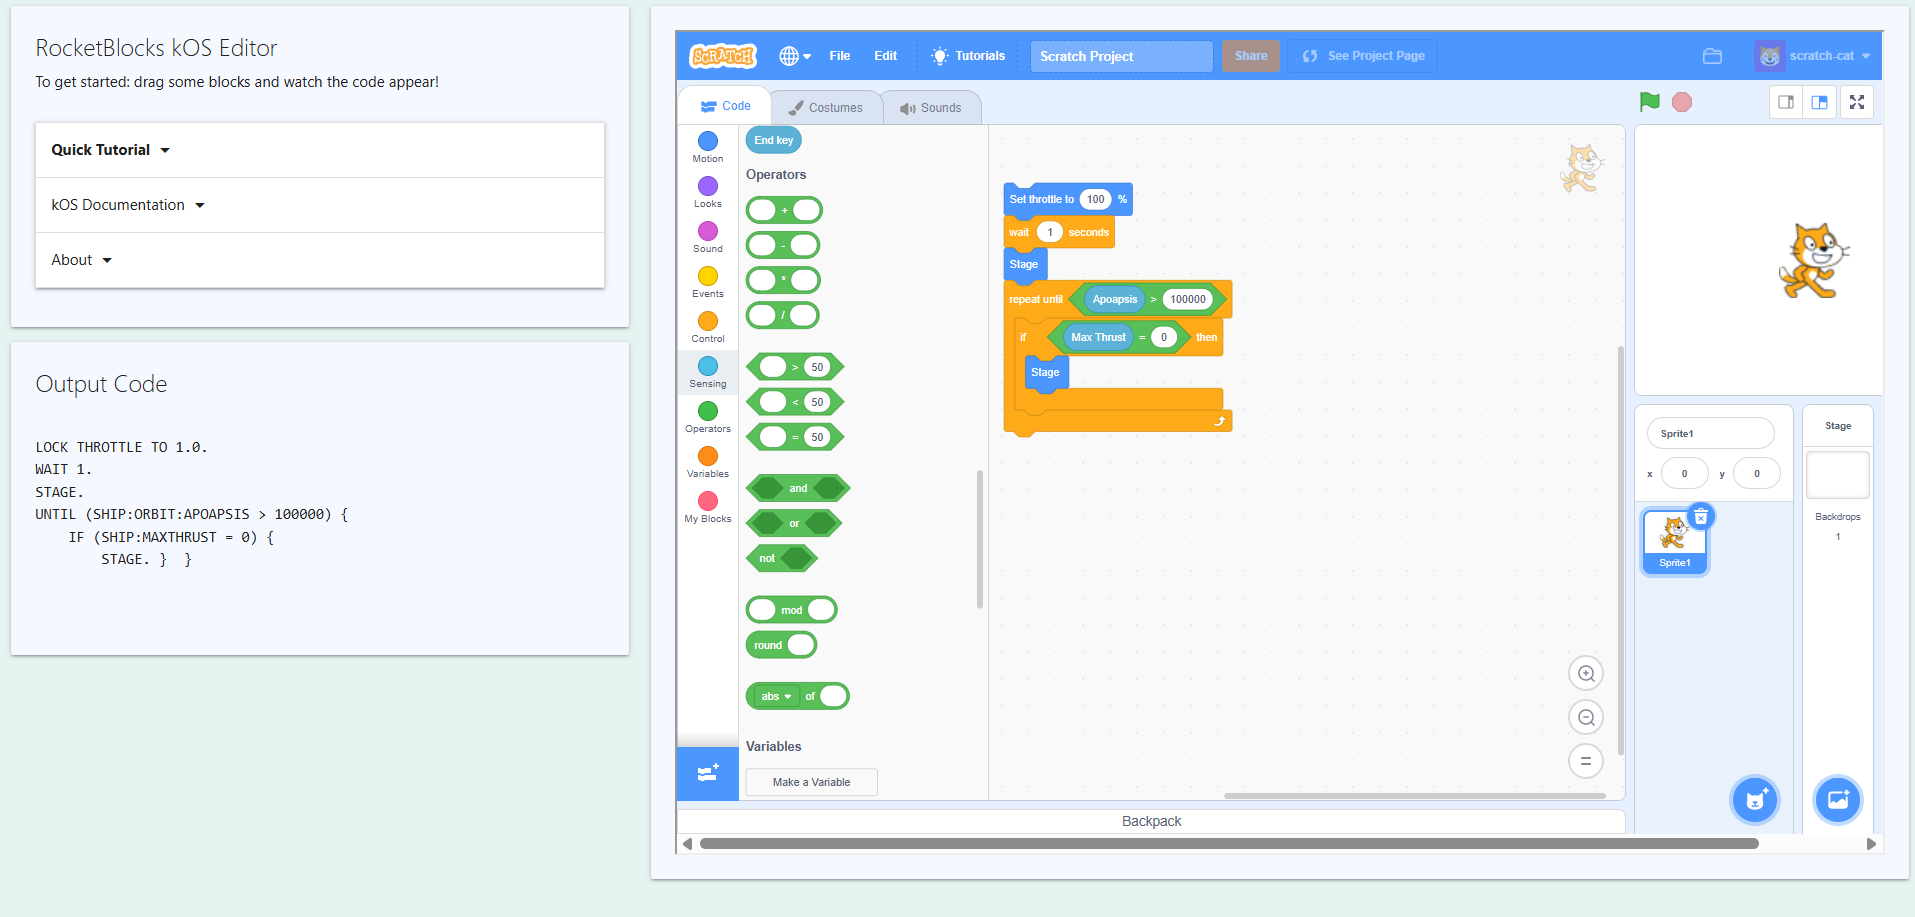
Task: Select the Events block category
Action: [x=708, y=282]
